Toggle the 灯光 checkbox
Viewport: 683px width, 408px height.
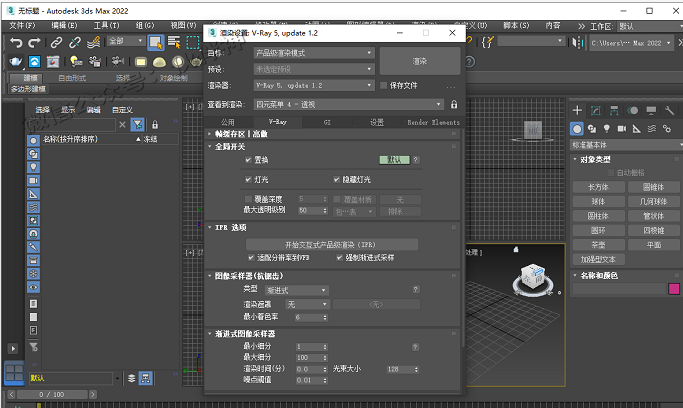click(x=248, y=179)
